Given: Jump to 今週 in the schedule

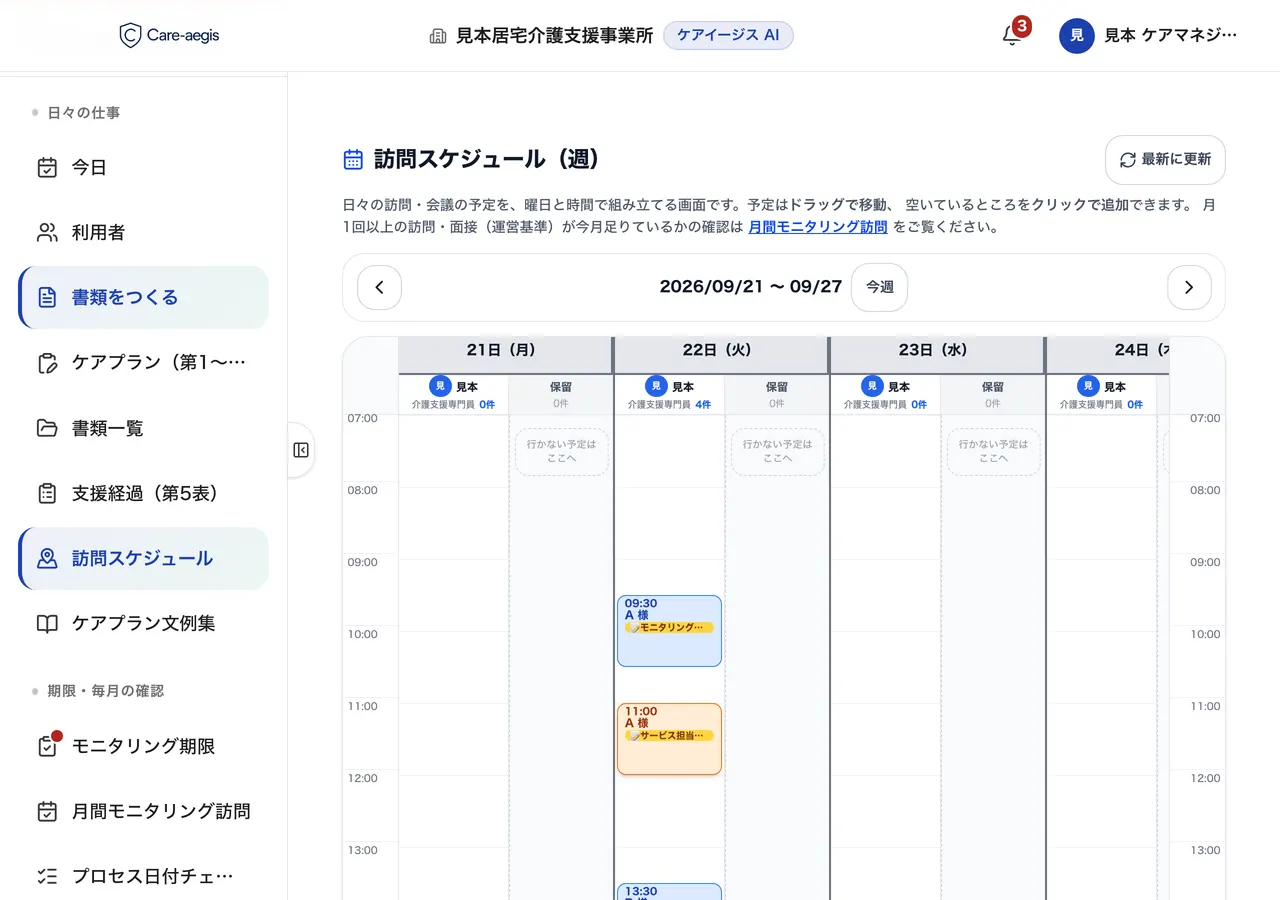Looking at the screenshot, I should tap(880, 288).
